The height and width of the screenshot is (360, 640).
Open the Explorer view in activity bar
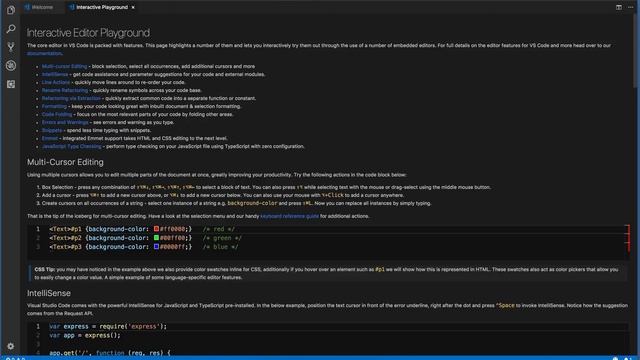11,10
